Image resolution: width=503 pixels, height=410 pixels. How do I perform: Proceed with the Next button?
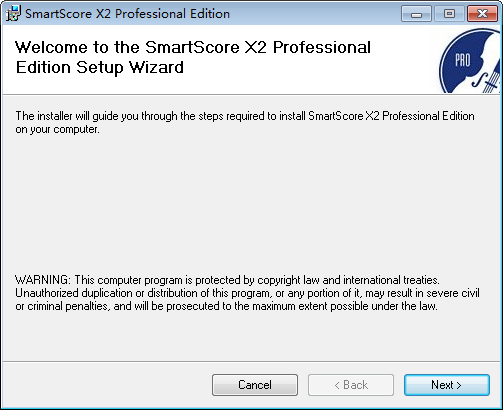447,385
